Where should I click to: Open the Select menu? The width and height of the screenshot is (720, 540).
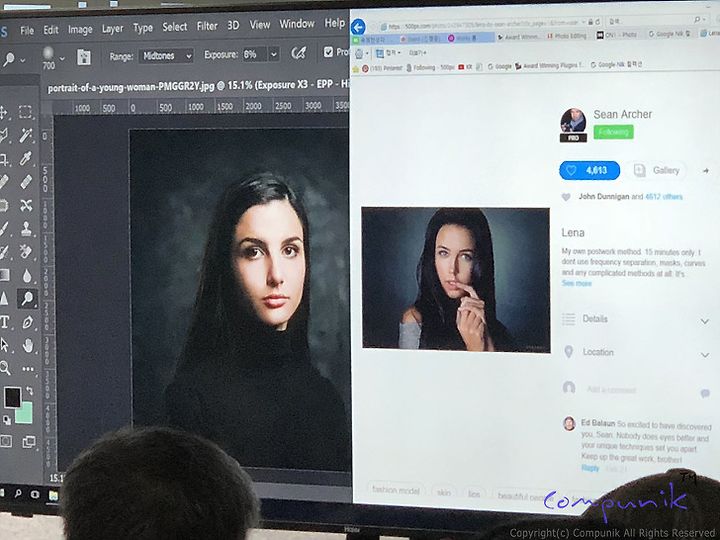[174, 27]
